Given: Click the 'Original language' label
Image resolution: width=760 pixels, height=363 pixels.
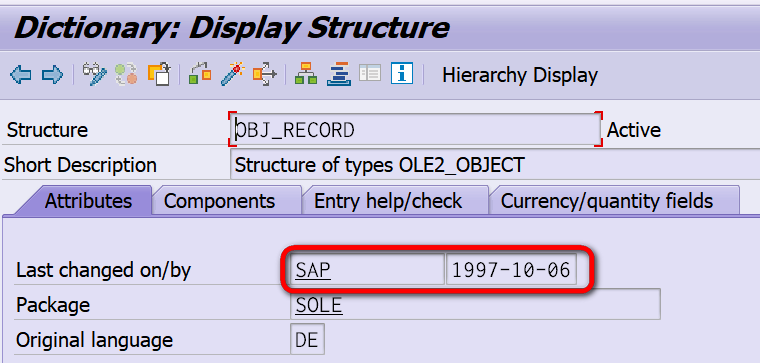Looking at the screenshot, I should coord(95,340).
